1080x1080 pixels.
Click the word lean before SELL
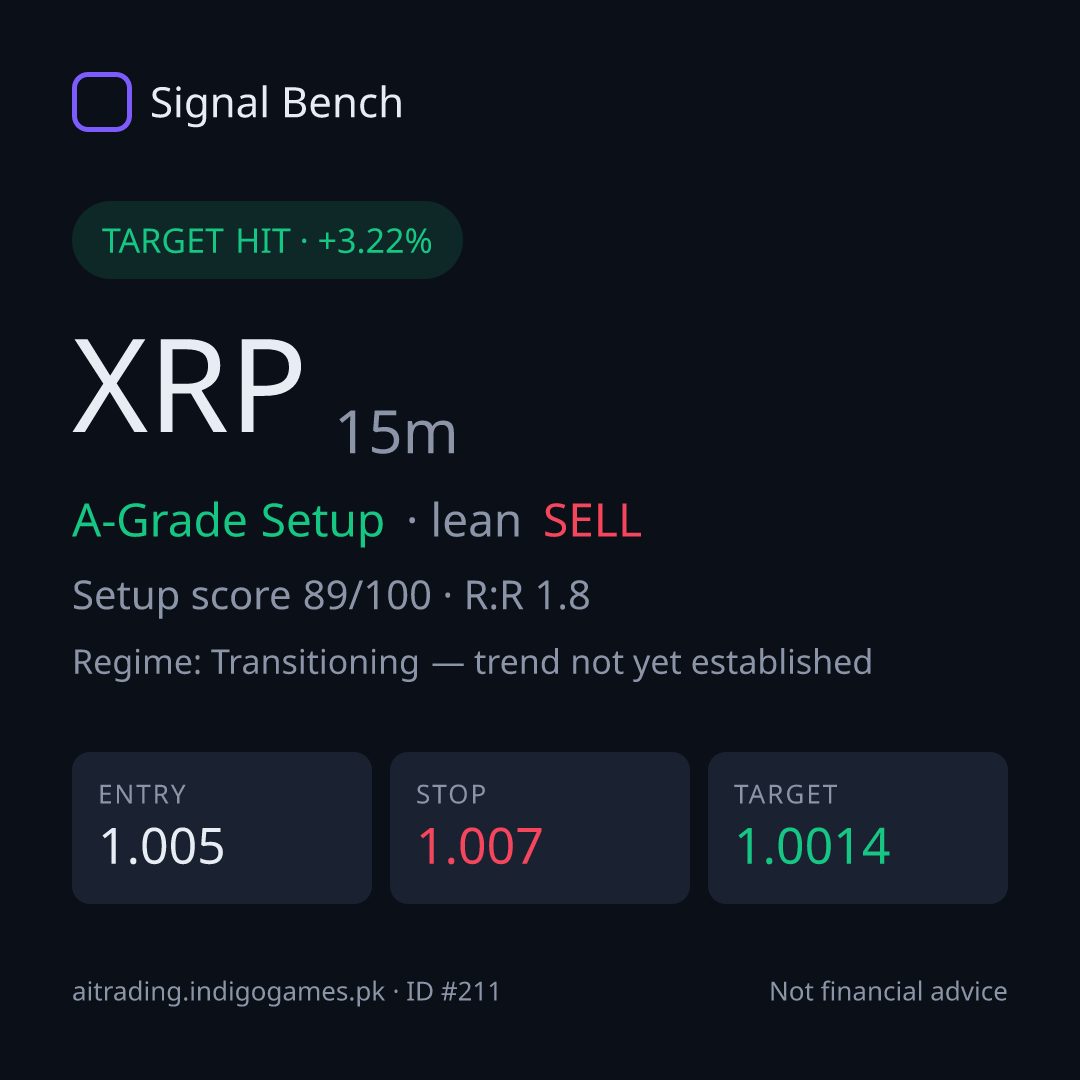point(476,521)
